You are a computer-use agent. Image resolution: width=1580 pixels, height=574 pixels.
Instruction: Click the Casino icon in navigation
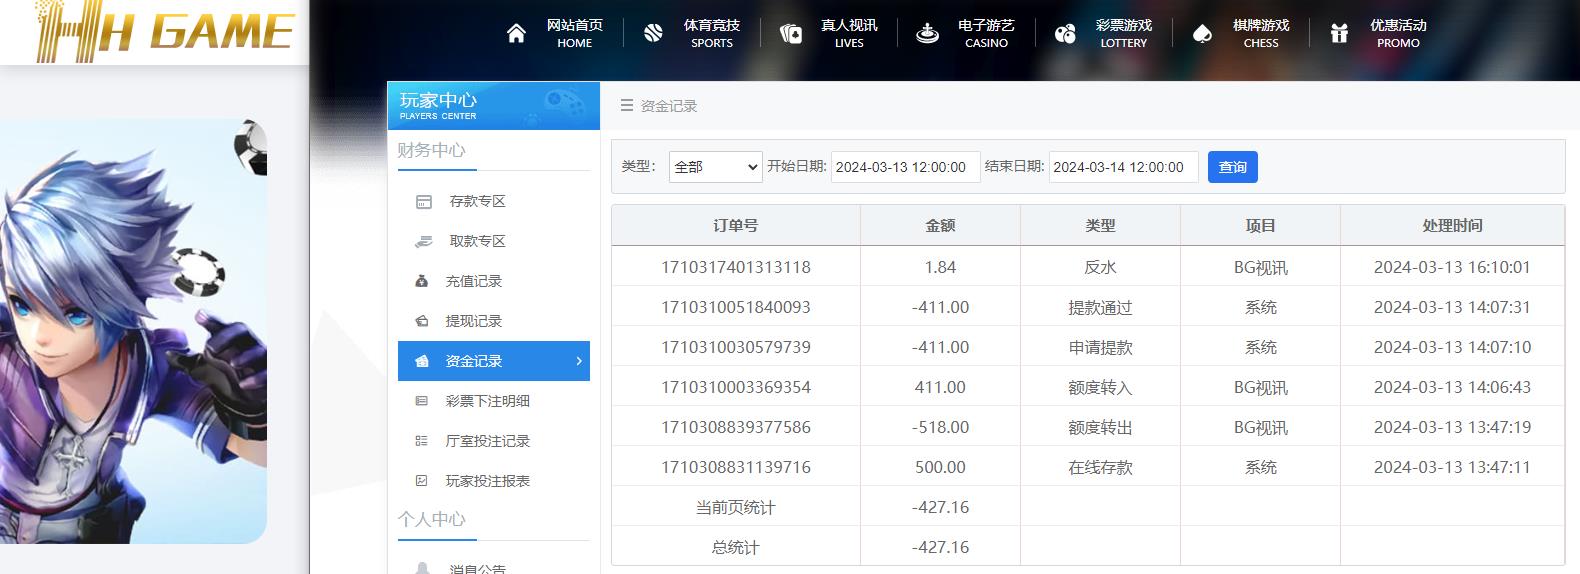point(927,34)
